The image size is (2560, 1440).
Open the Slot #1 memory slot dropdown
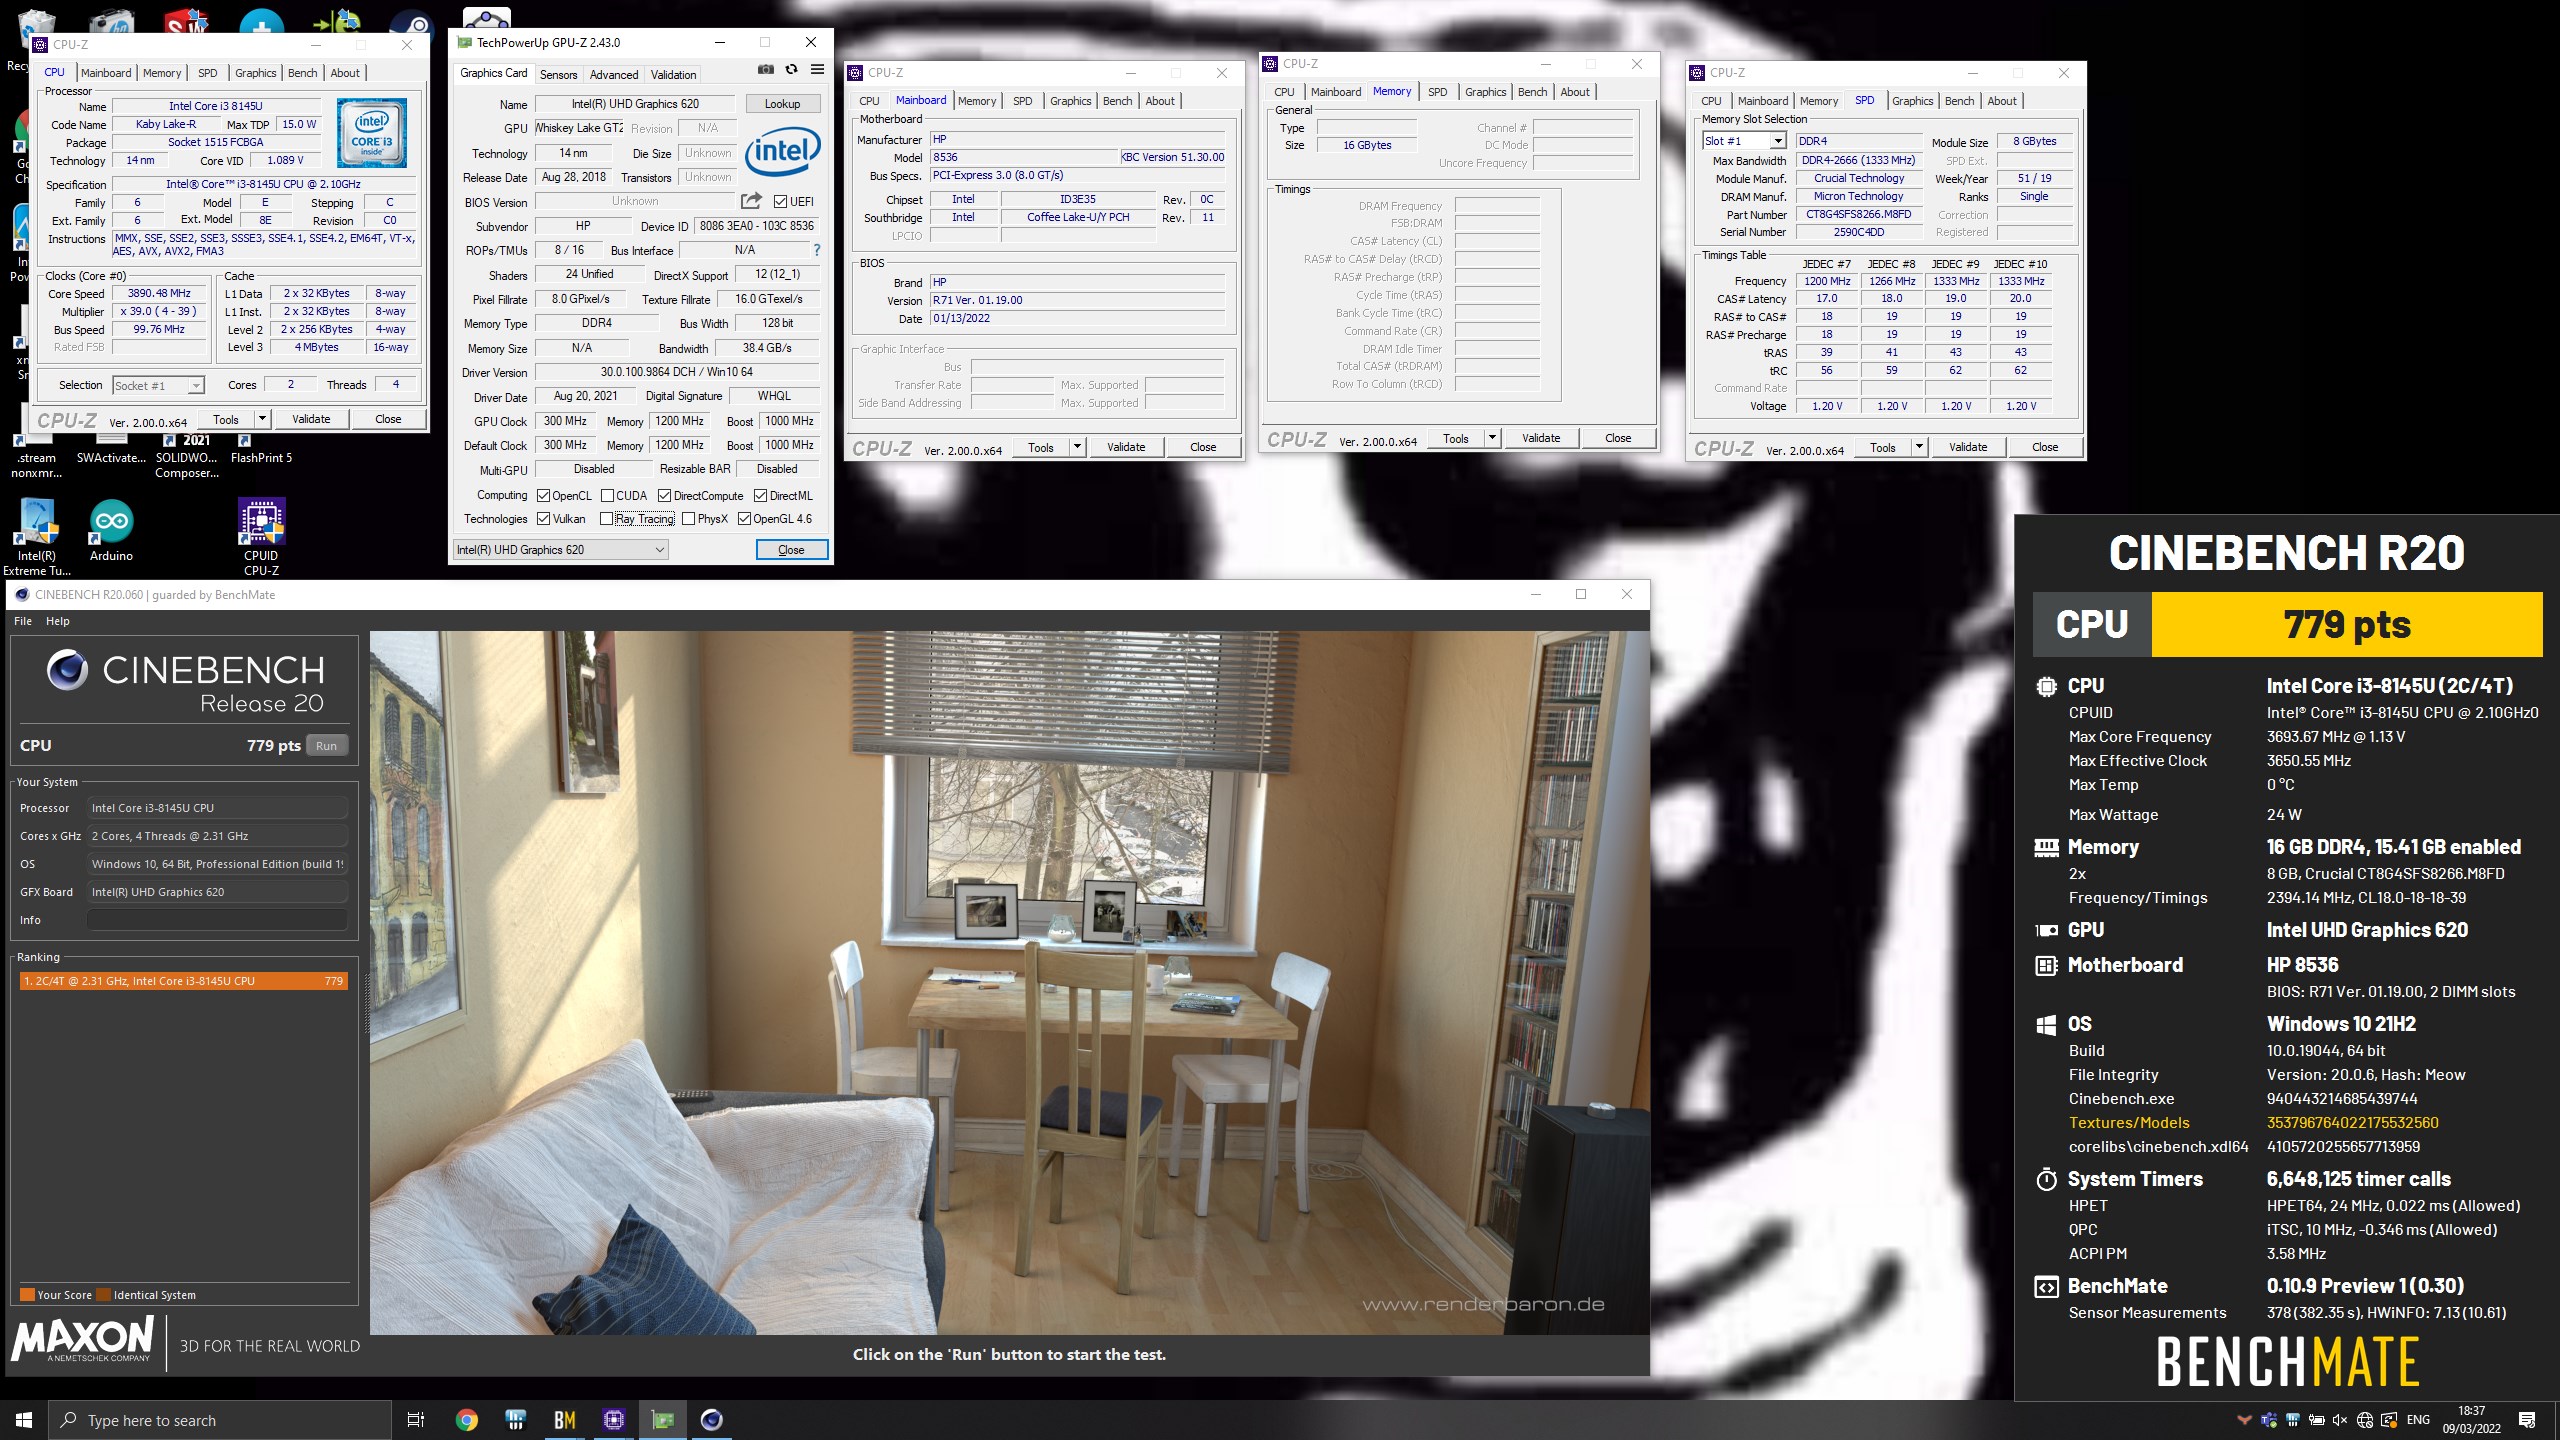1744,141
